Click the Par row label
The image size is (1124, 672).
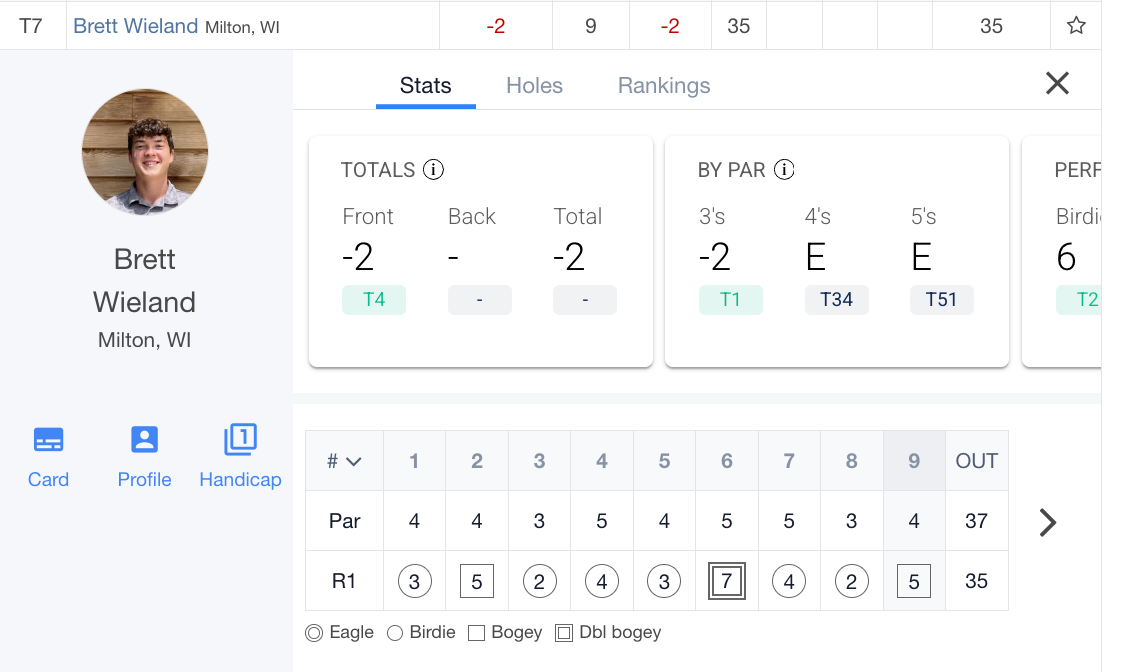pyautogui.click(x=344, y=521)
